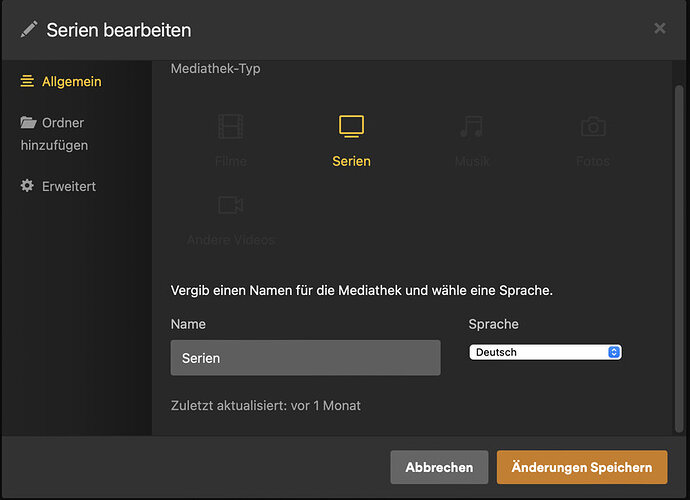This screenshot has height=500, width=690.
Task: Close the Serien bearbeiten dialog
Action: pos(660,28)
